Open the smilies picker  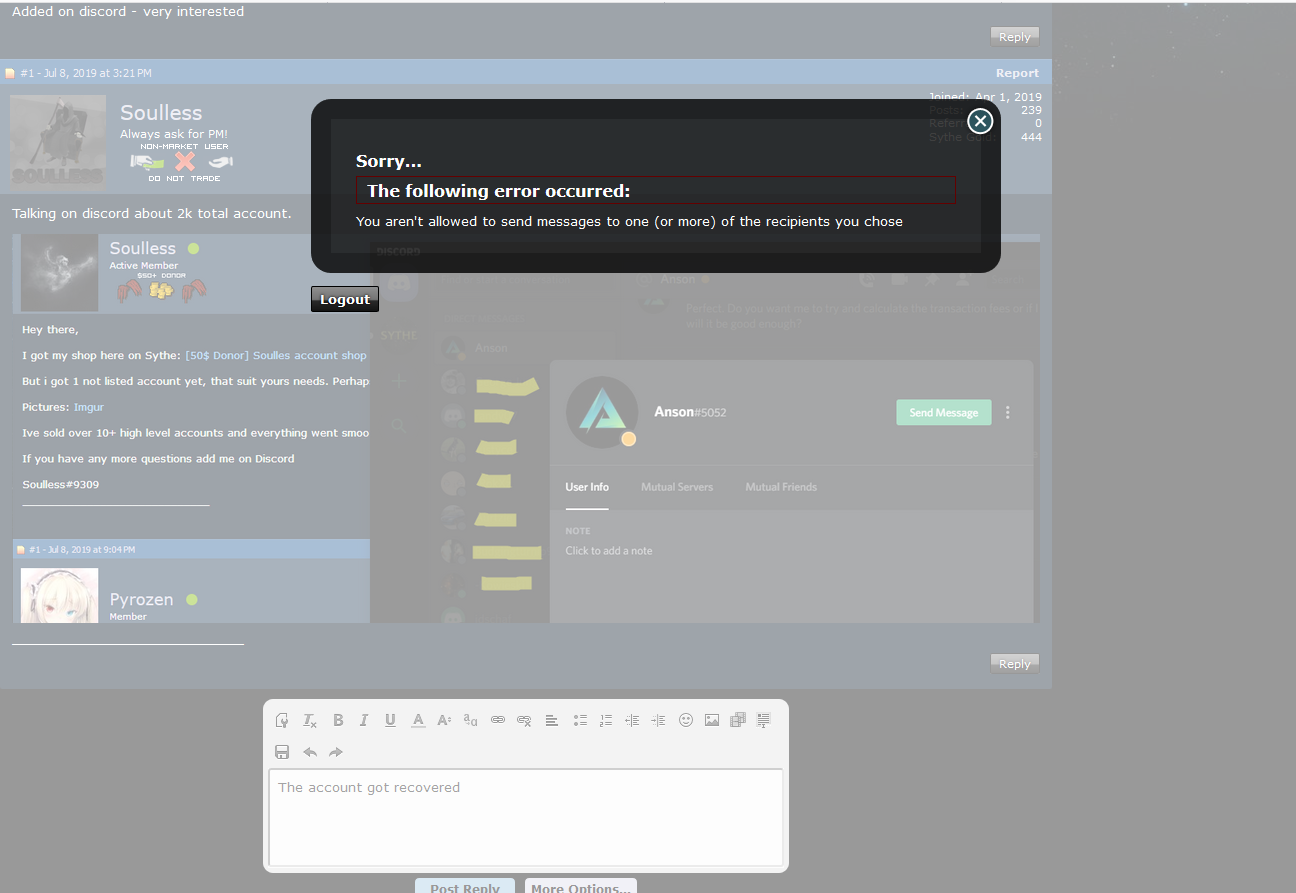coord(686,720)
